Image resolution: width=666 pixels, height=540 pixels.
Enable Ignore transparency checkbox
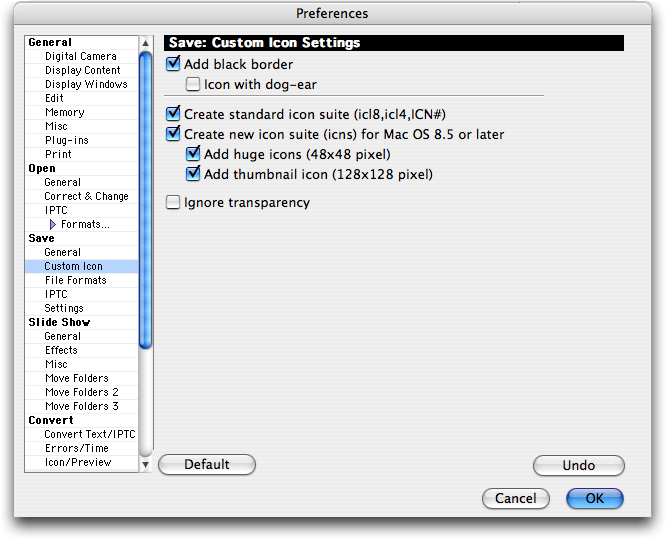(x=174, y=203)
